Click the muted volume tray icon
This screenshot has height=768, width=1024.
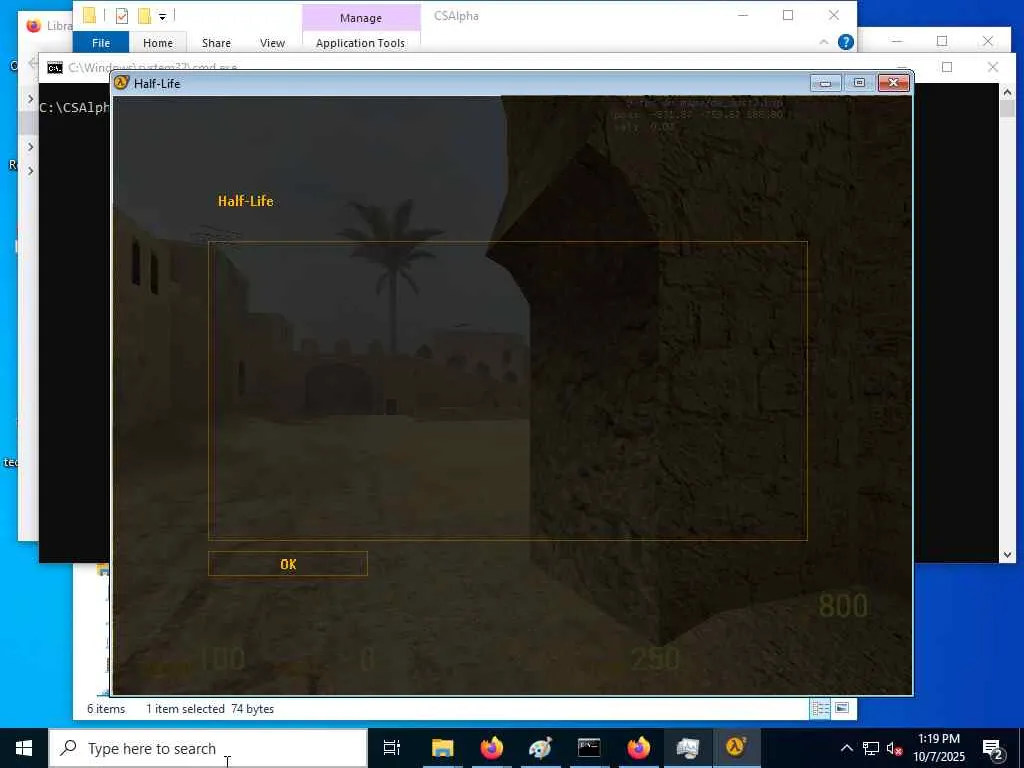895,748
